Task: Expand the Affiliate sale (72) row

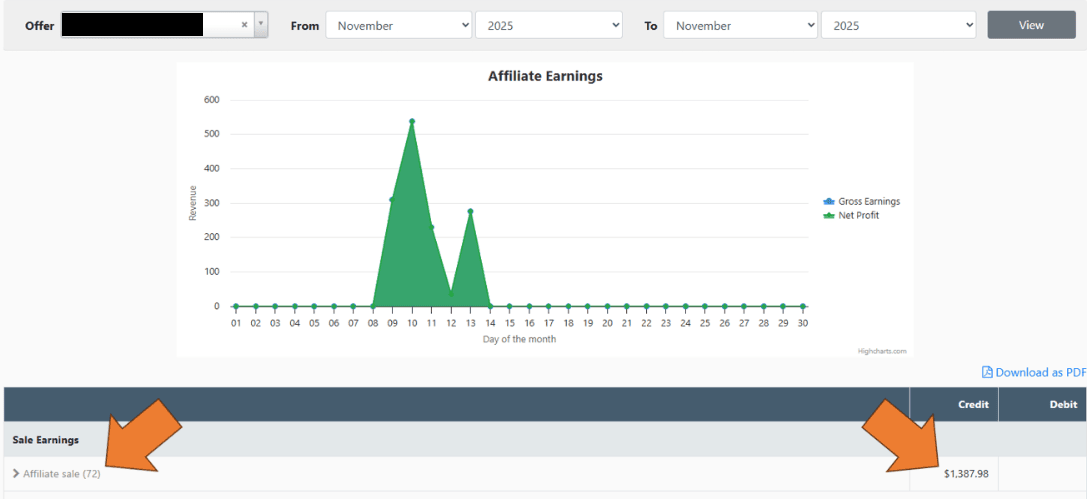Action: point(56,473)
